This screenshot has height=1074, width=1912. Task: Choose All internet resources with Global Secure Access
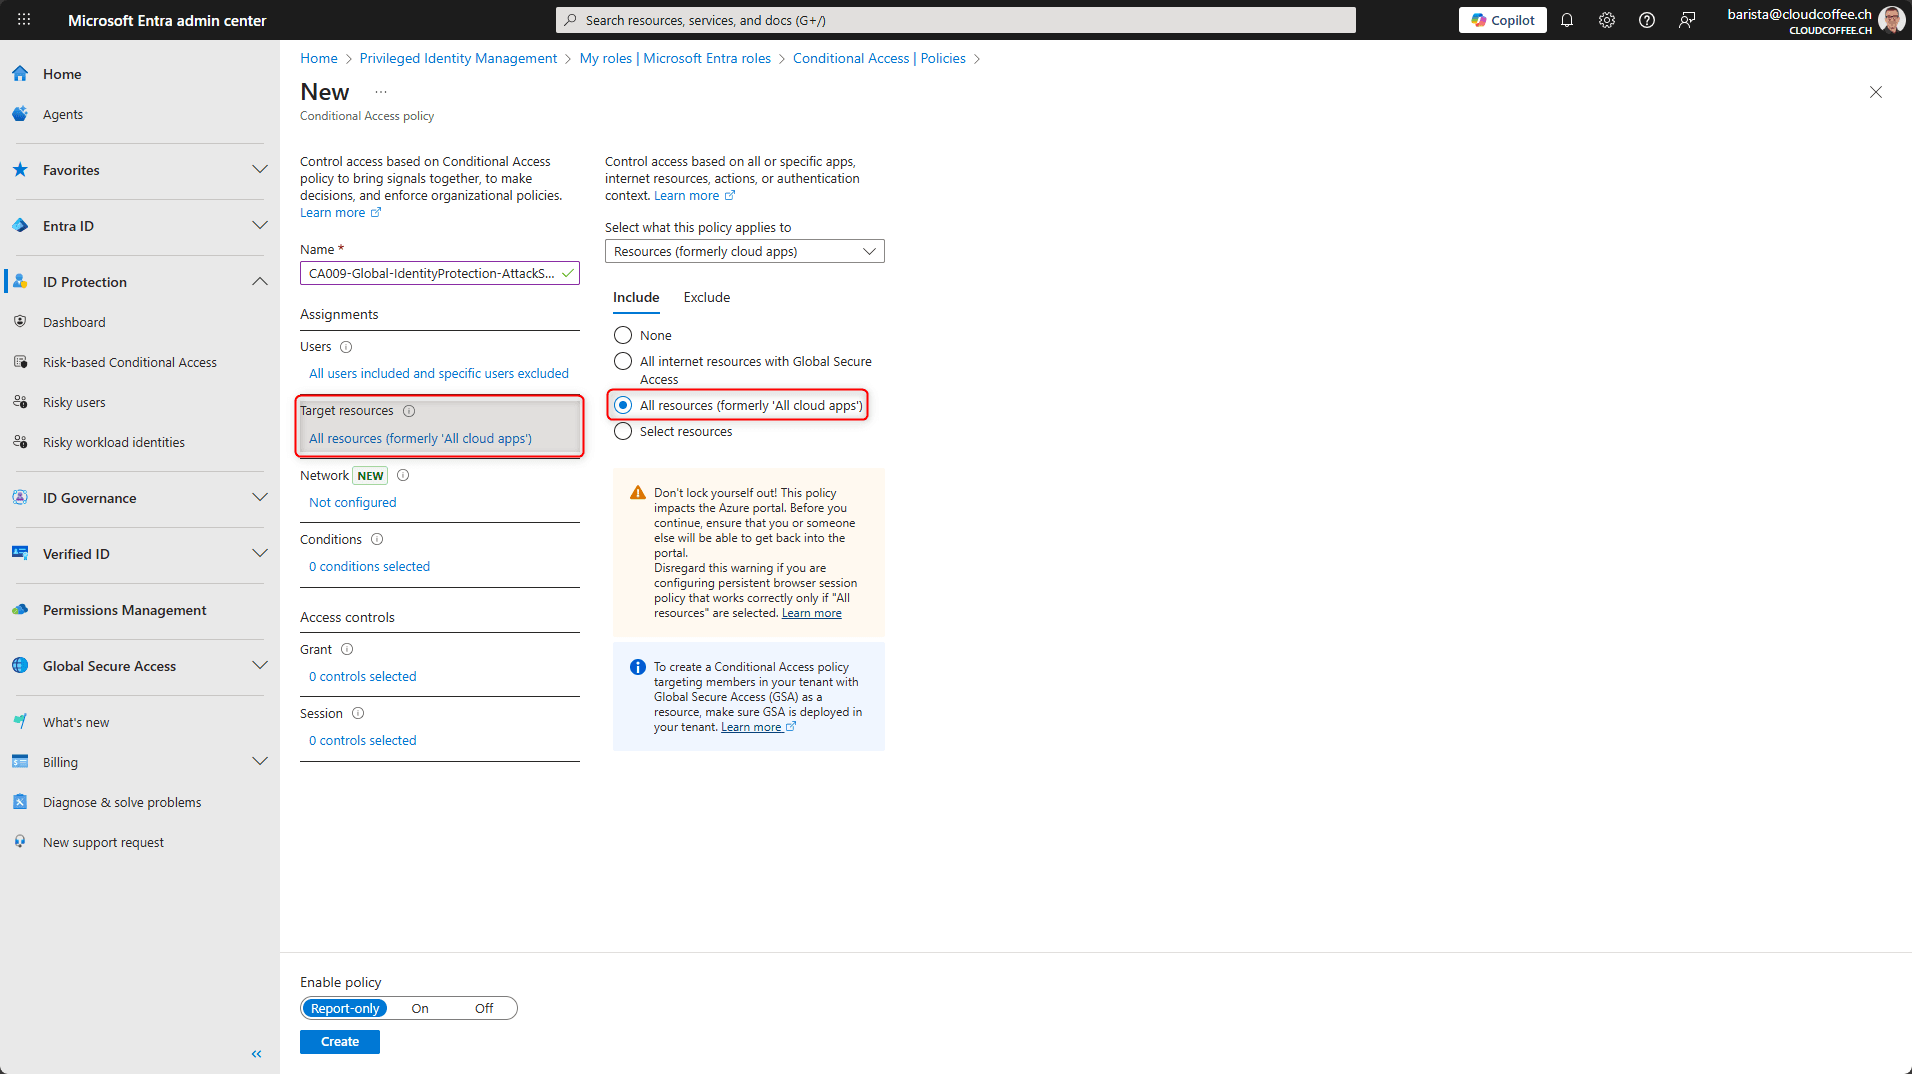tap(623, 361)
